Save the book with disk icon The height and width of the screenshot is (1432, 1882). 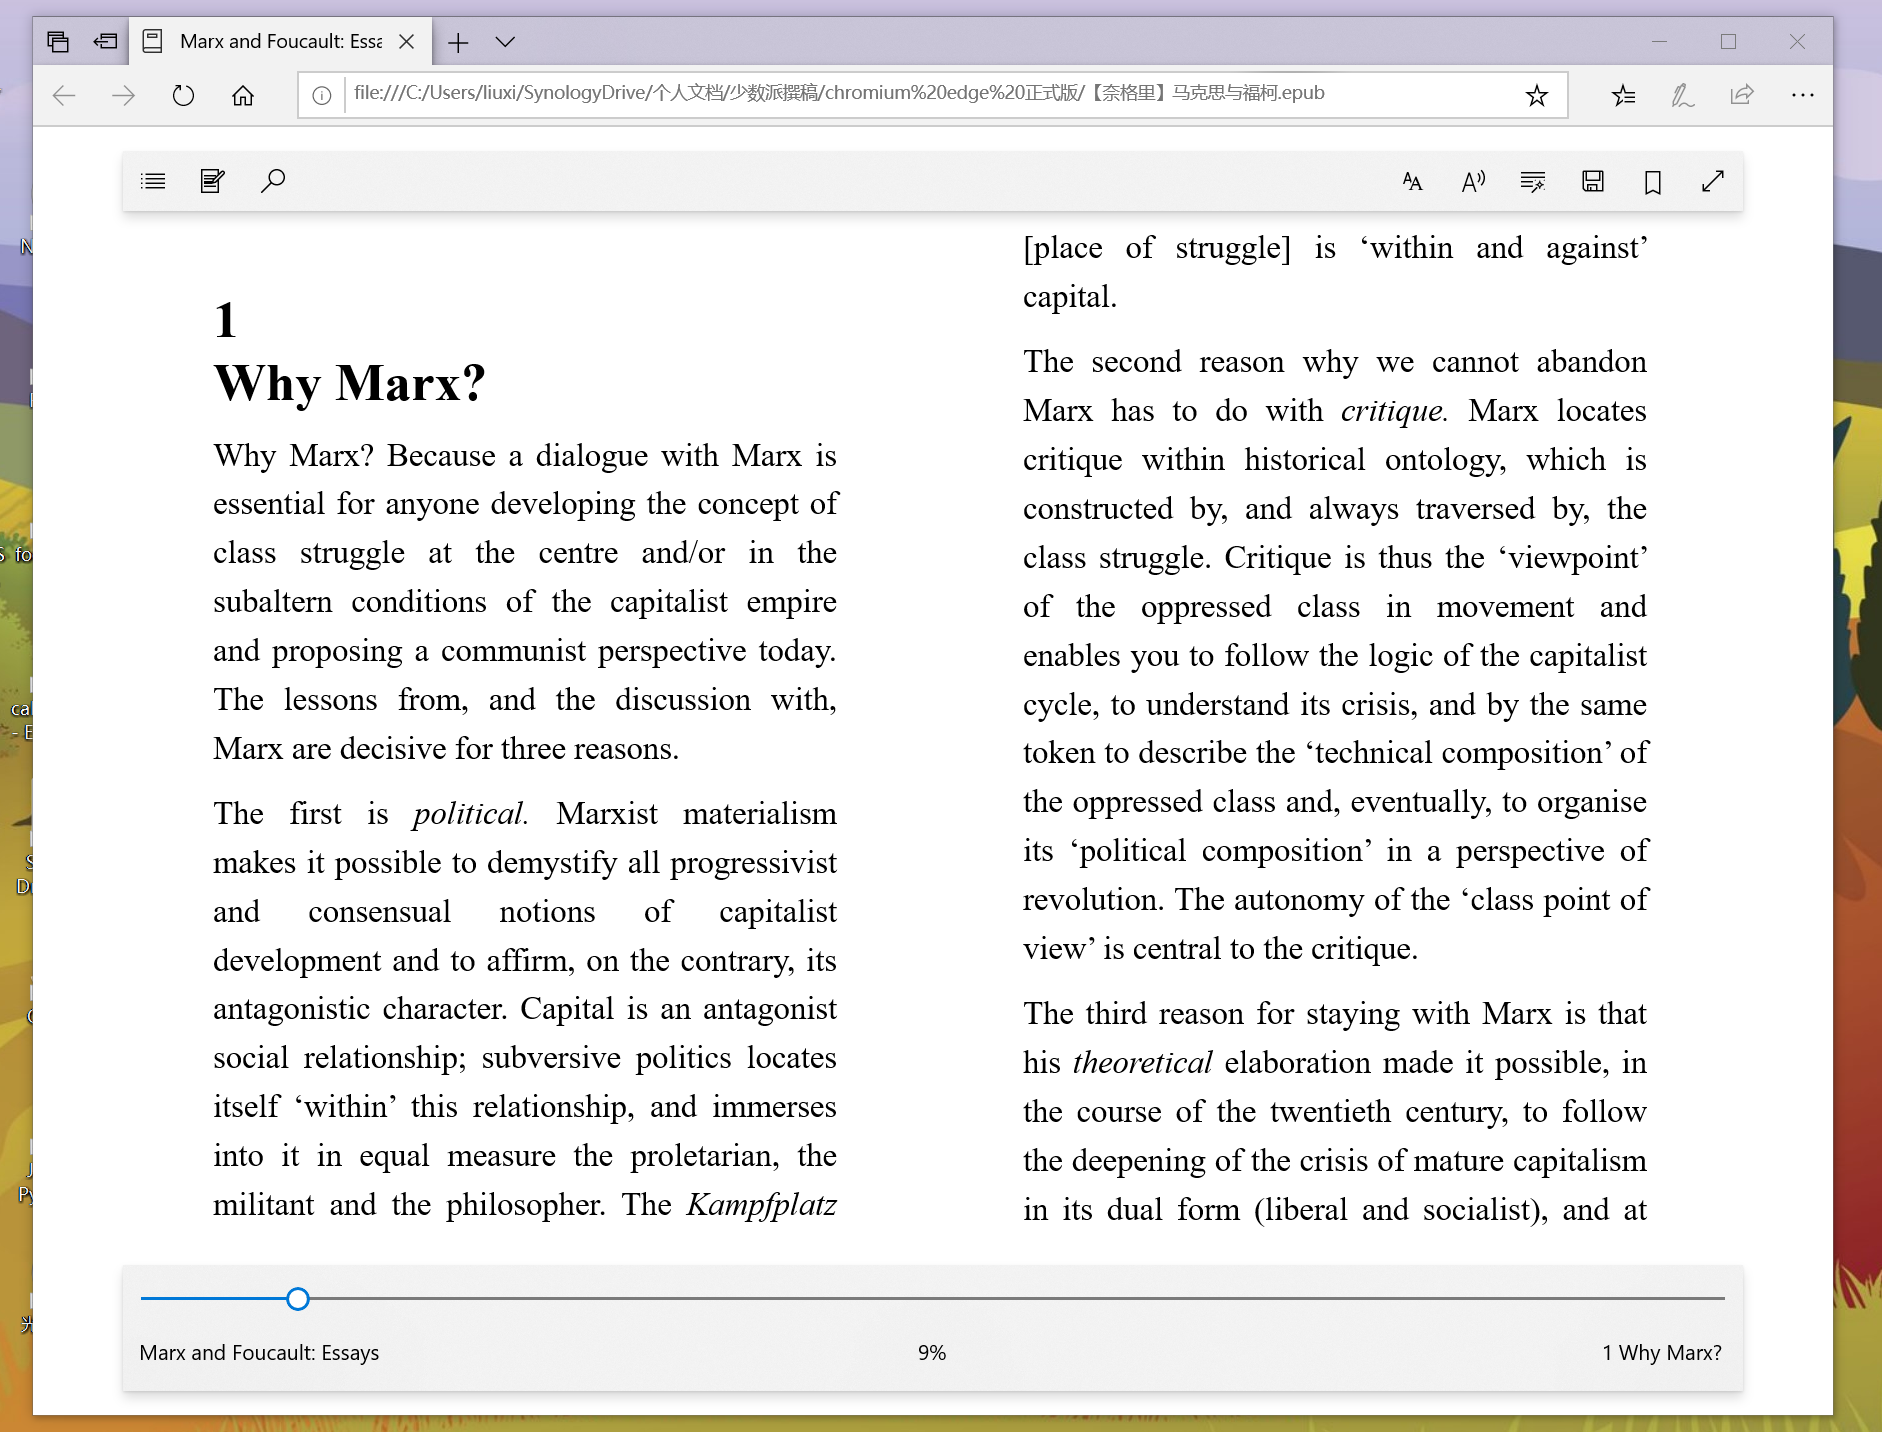tap(1593, 181)
